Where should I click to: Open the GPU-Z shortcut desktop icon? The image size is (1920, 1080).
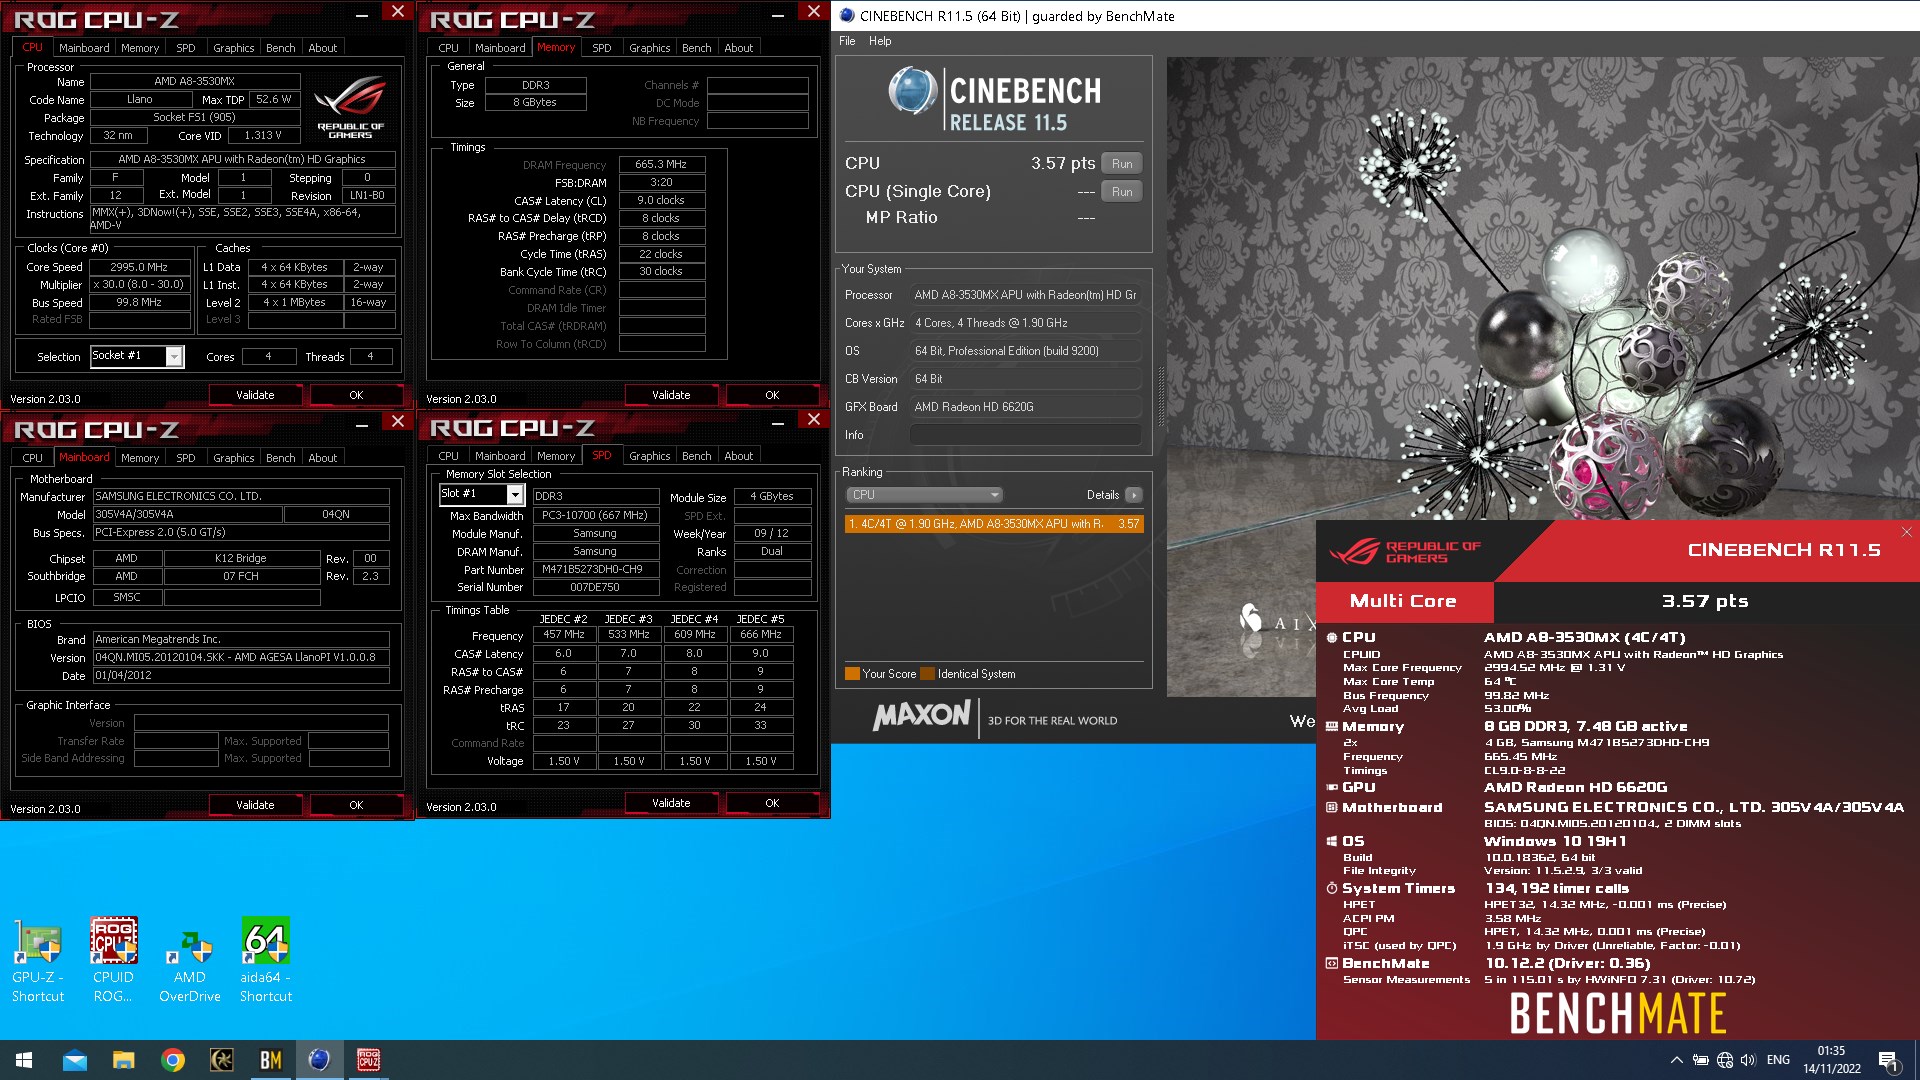[x=38, y=958]
